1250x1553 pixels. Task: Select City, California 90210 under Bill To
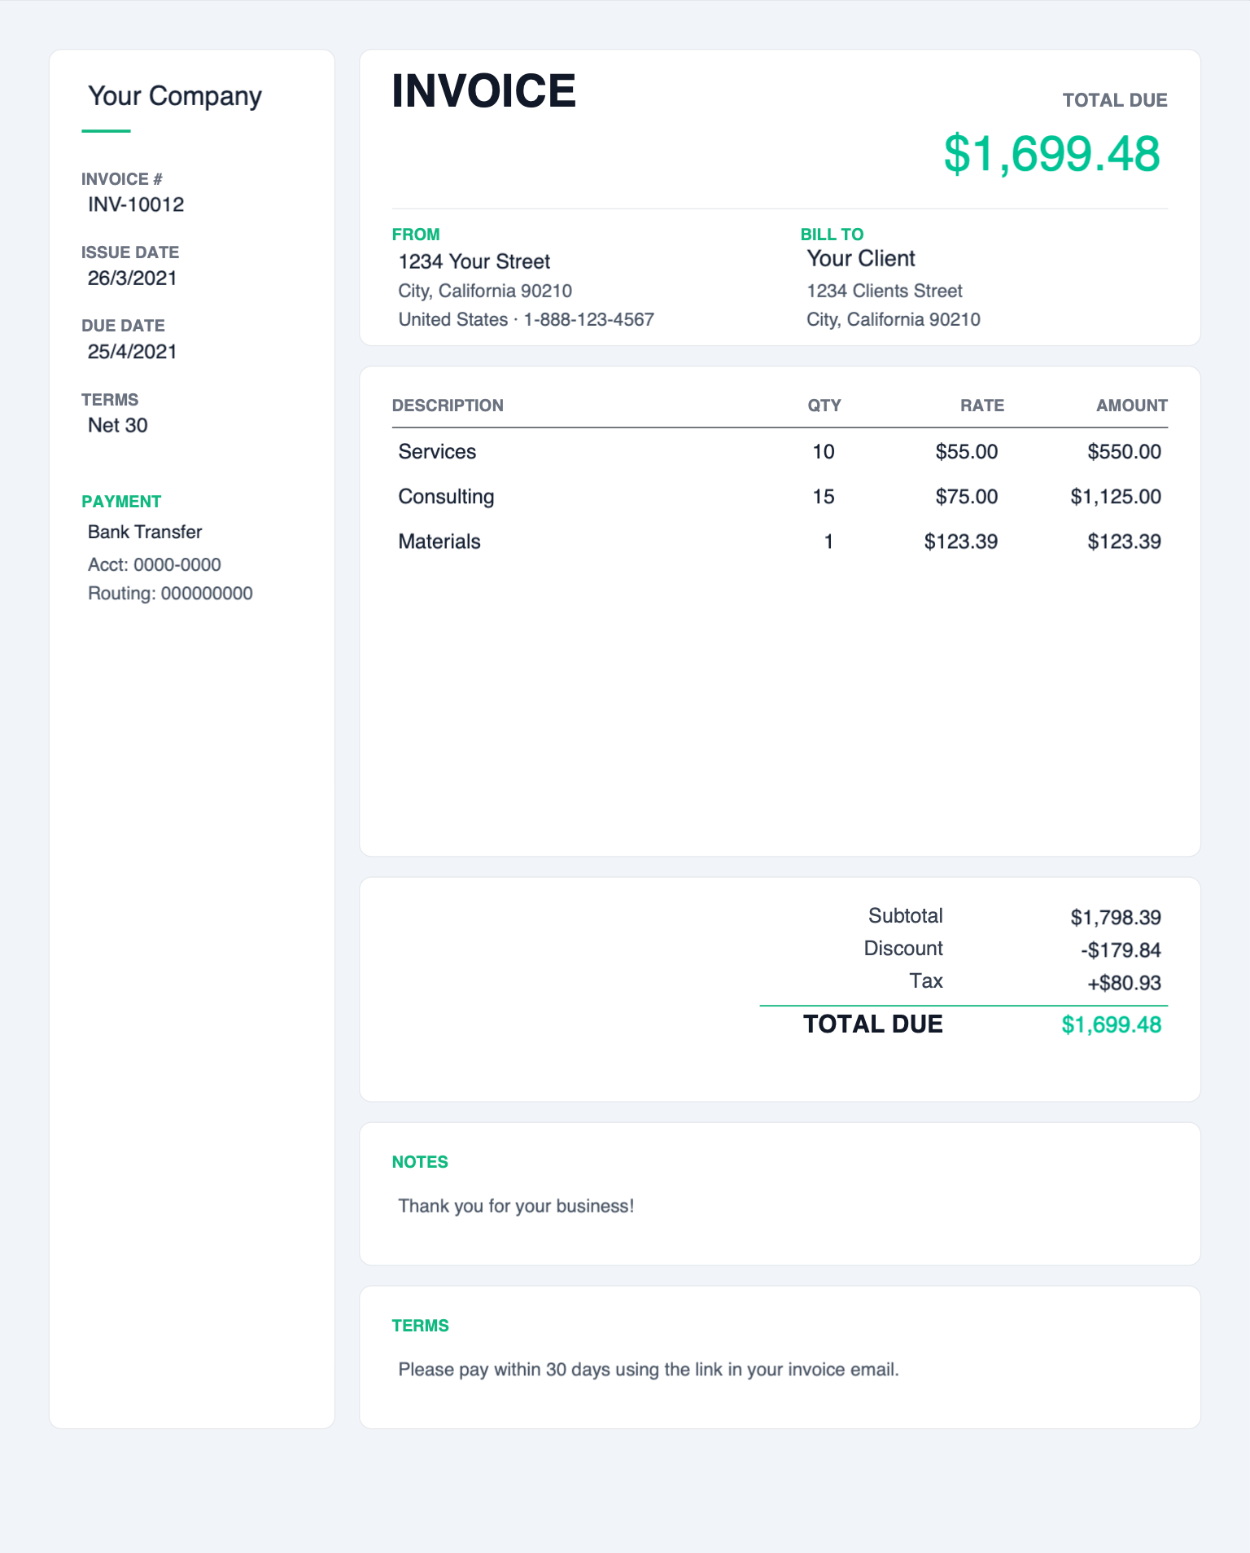[894, 320]
